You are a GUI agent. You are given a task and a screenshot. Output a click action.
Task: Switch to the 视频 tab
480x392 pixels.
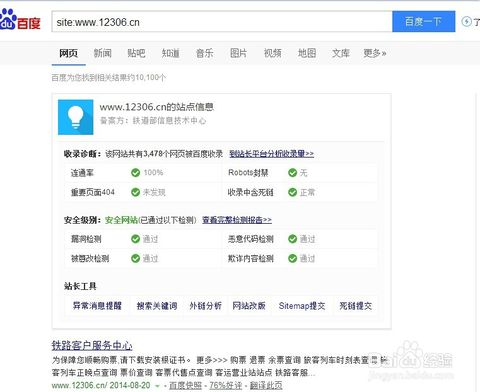pyautogui.click(x=272, y=53)
